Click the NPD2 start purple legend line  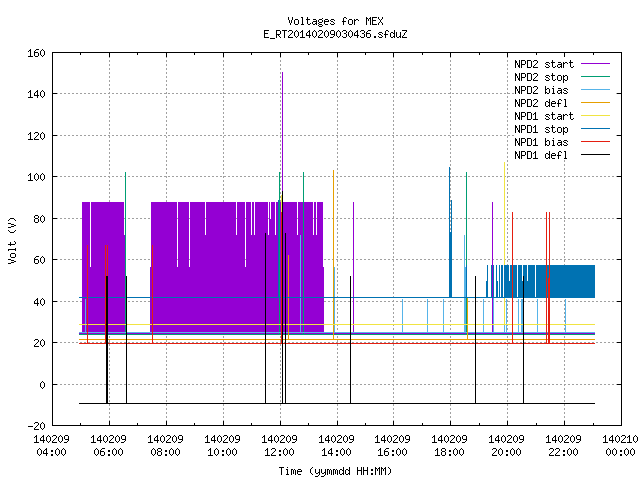[x=595, y=64]
